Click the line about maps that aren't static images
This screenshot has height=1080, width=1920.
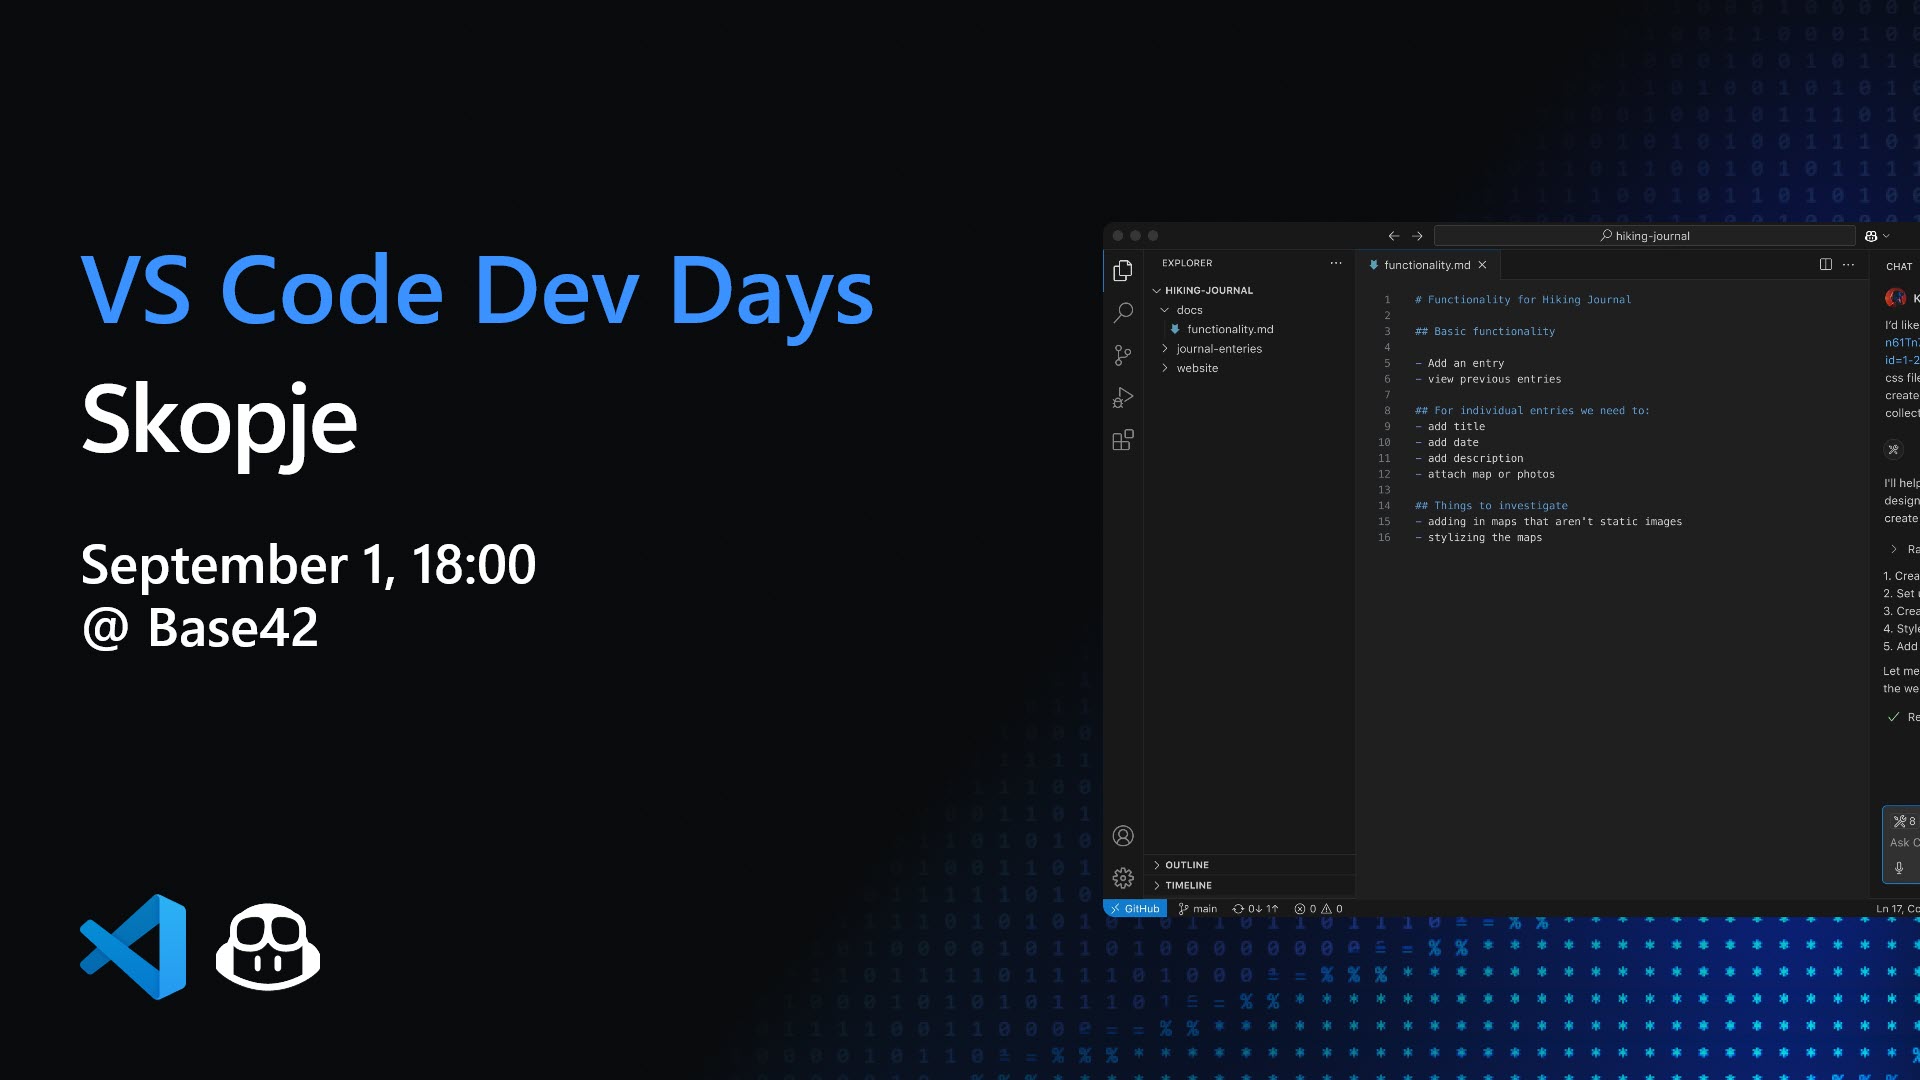pyautogui.click(x=1549, y=522)
